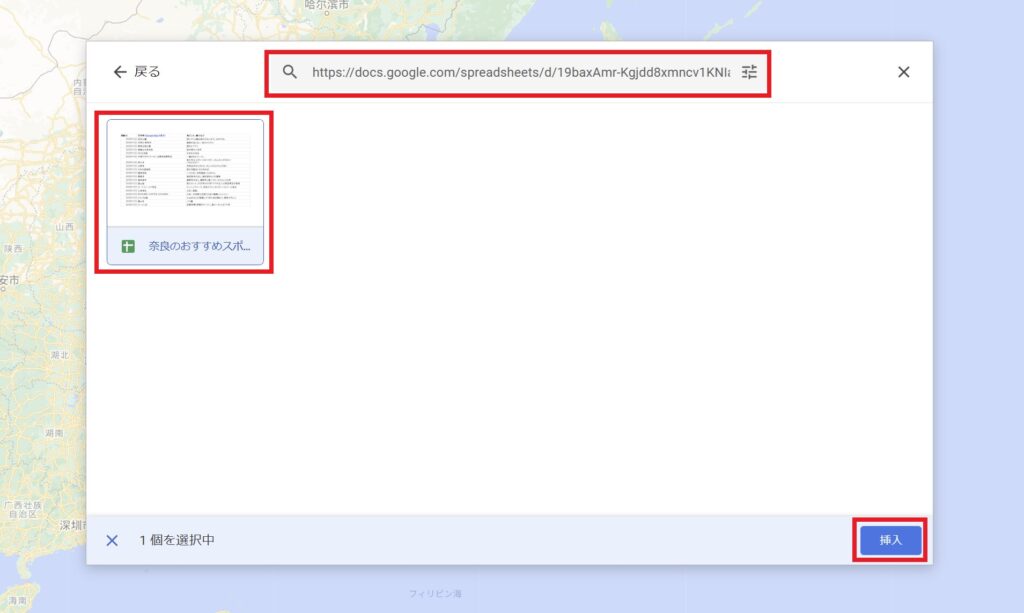Close the file picker dialog
1024x613 pixels.
tap(903, 72)
